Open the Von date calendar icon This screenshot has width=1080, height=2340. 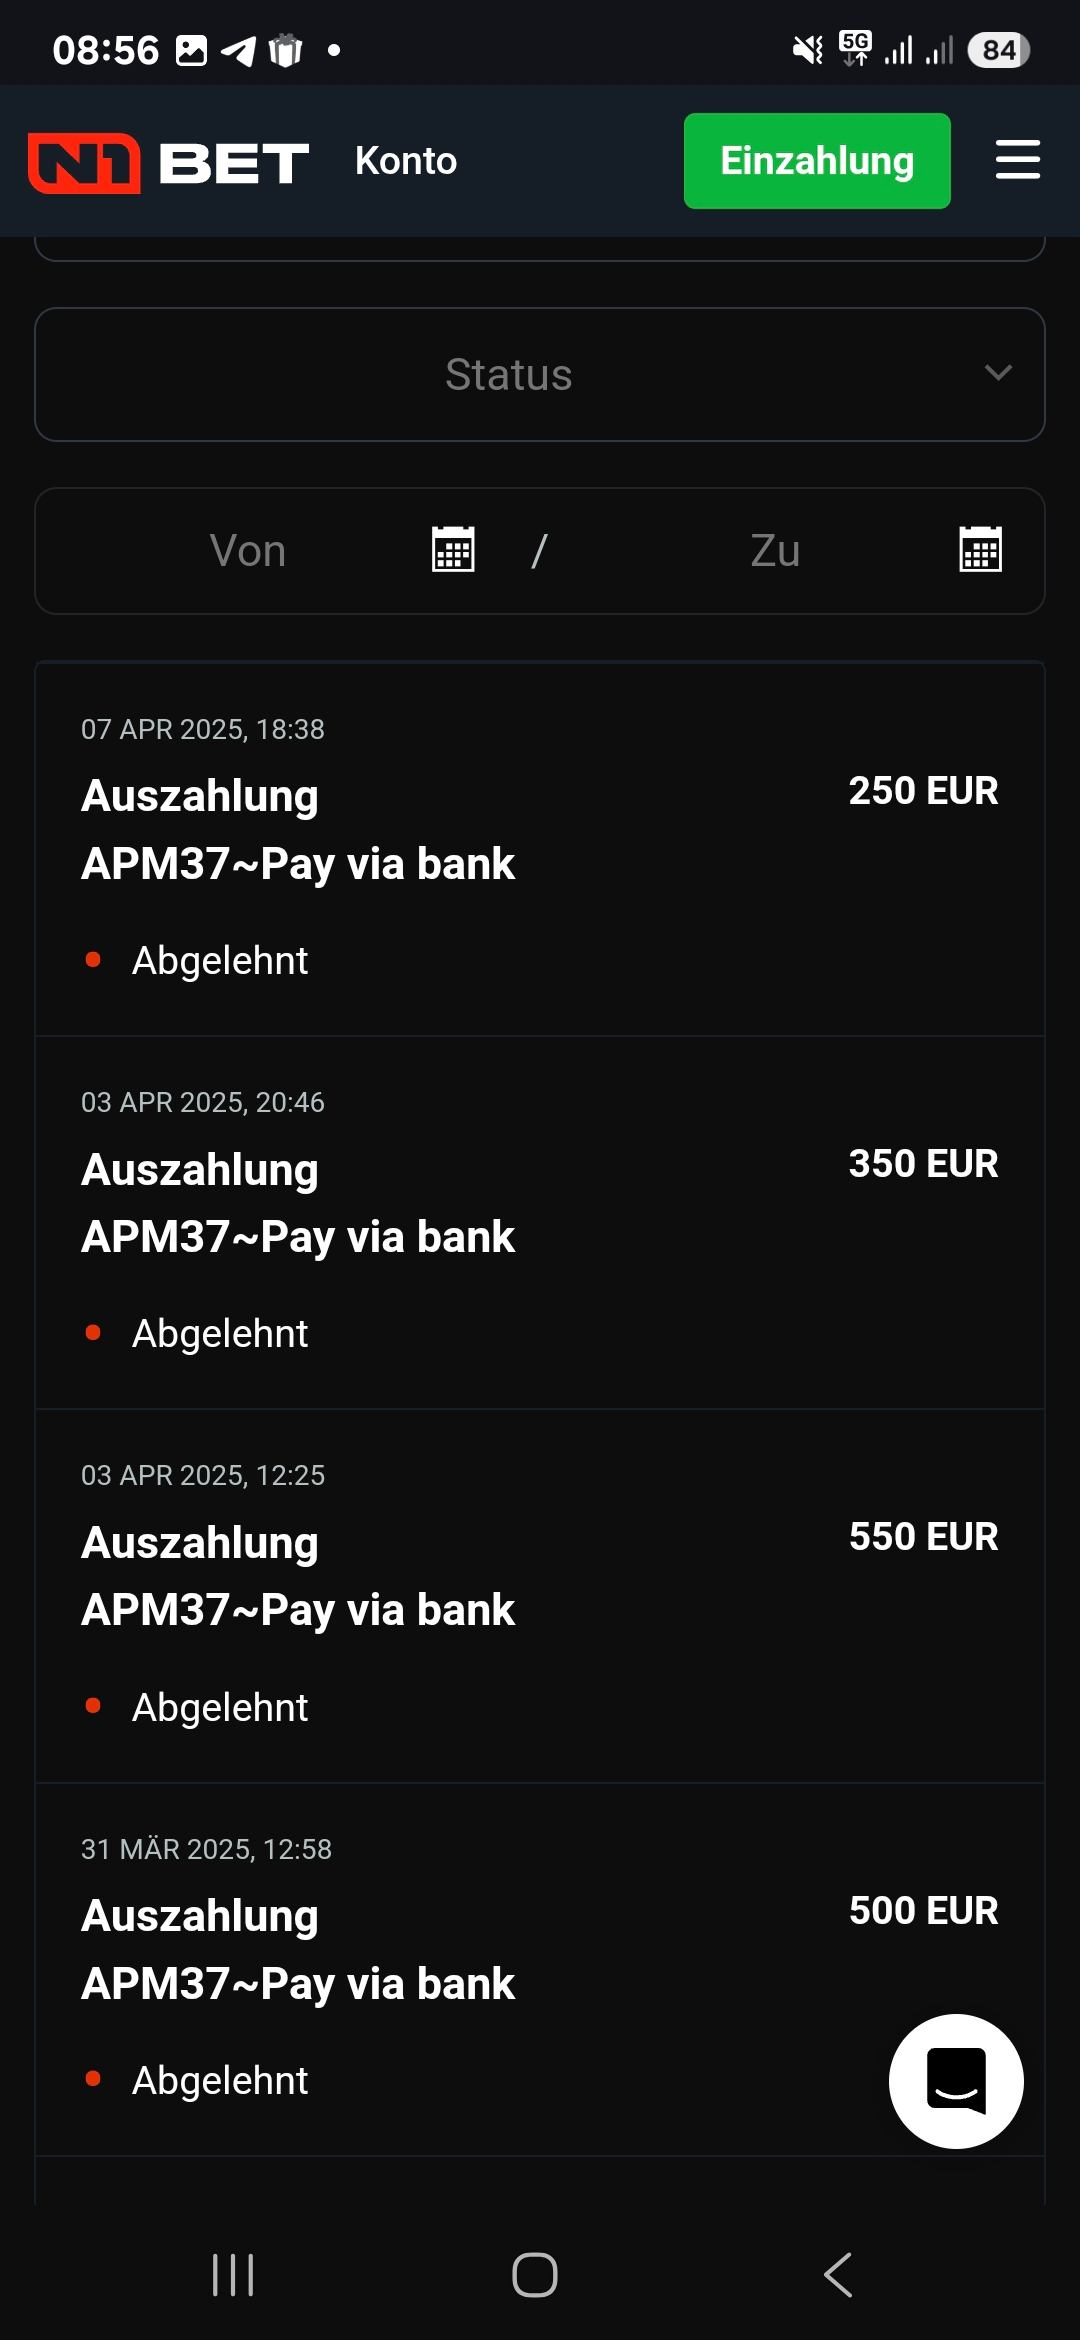453,550
